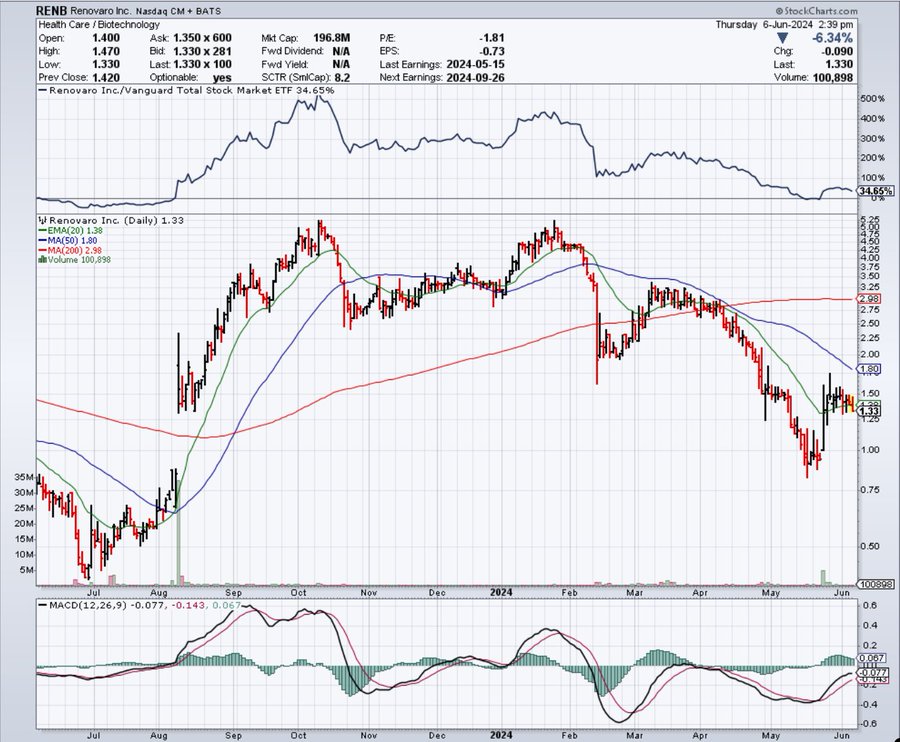Click the Open value 1.400
This screenshot has width=900, height=742.
tap(106, 38)
